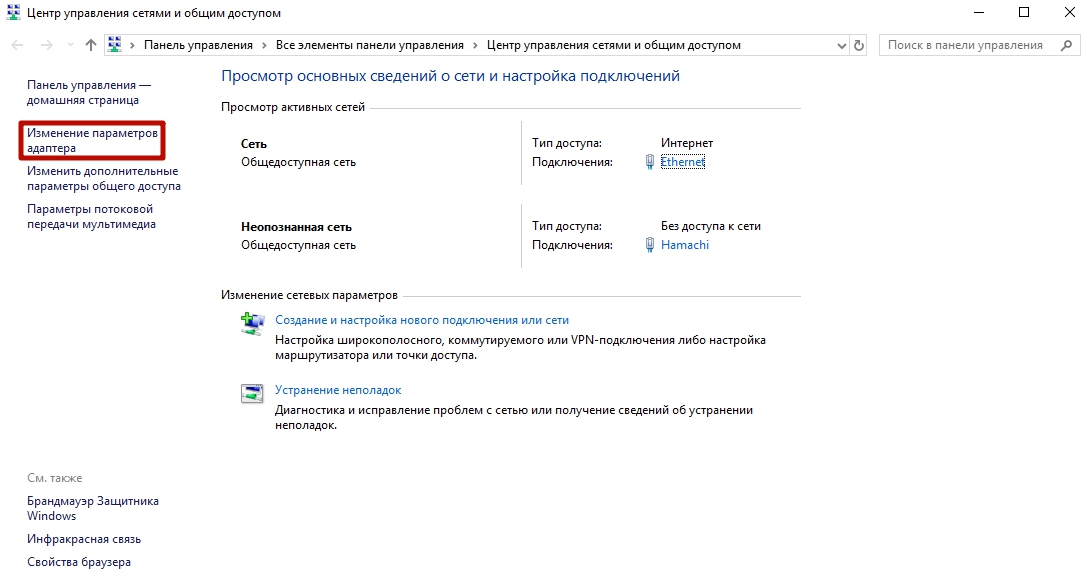The image size is (1092, 588).
Task: Open the Hamachi connection link
Action: 685,245
